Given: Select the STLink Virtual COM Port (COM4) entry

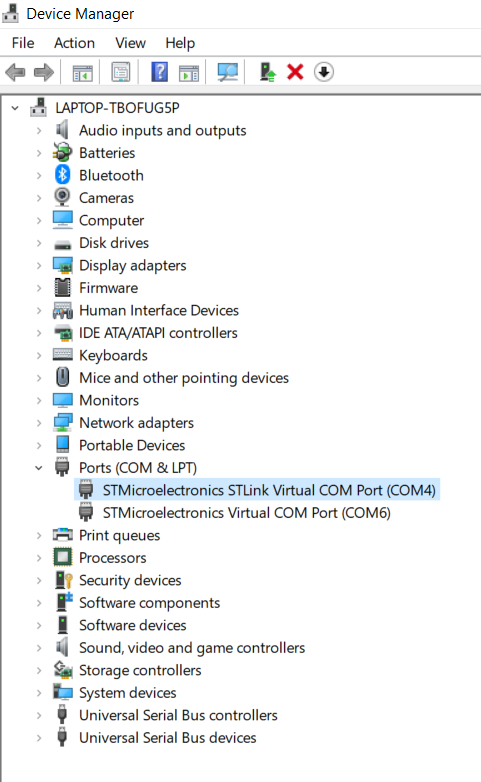Looking at the screenshot, I should coord(269,491).
